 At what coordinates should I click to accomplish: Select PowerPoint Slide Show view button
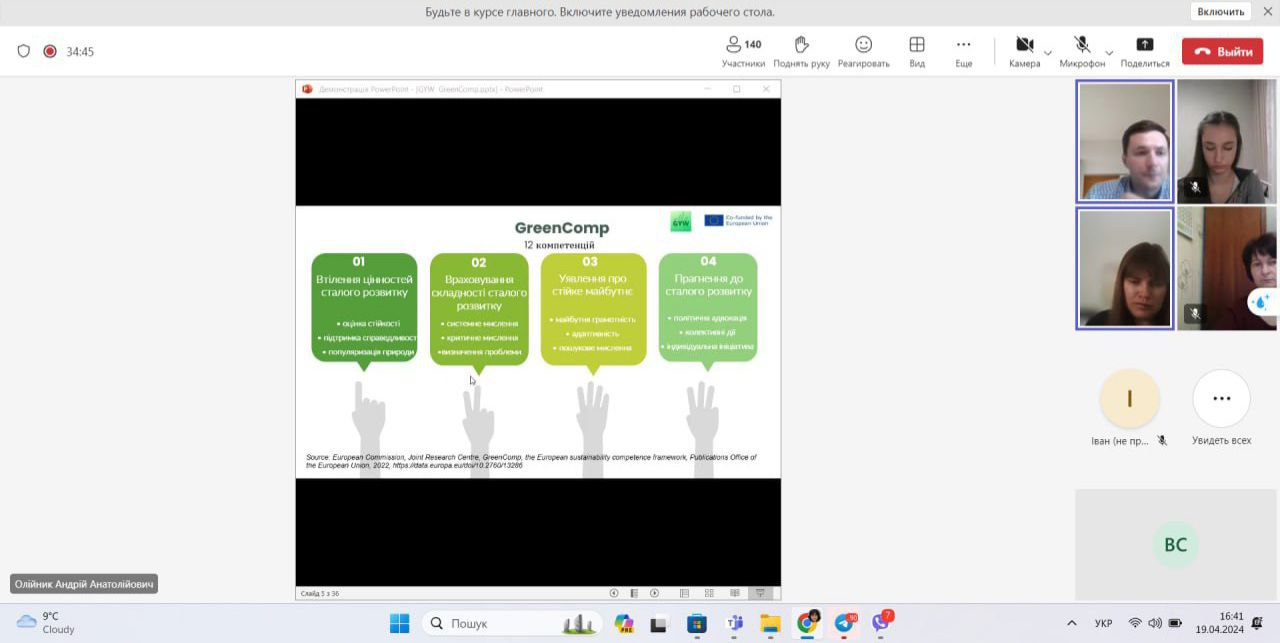(760, 593)
